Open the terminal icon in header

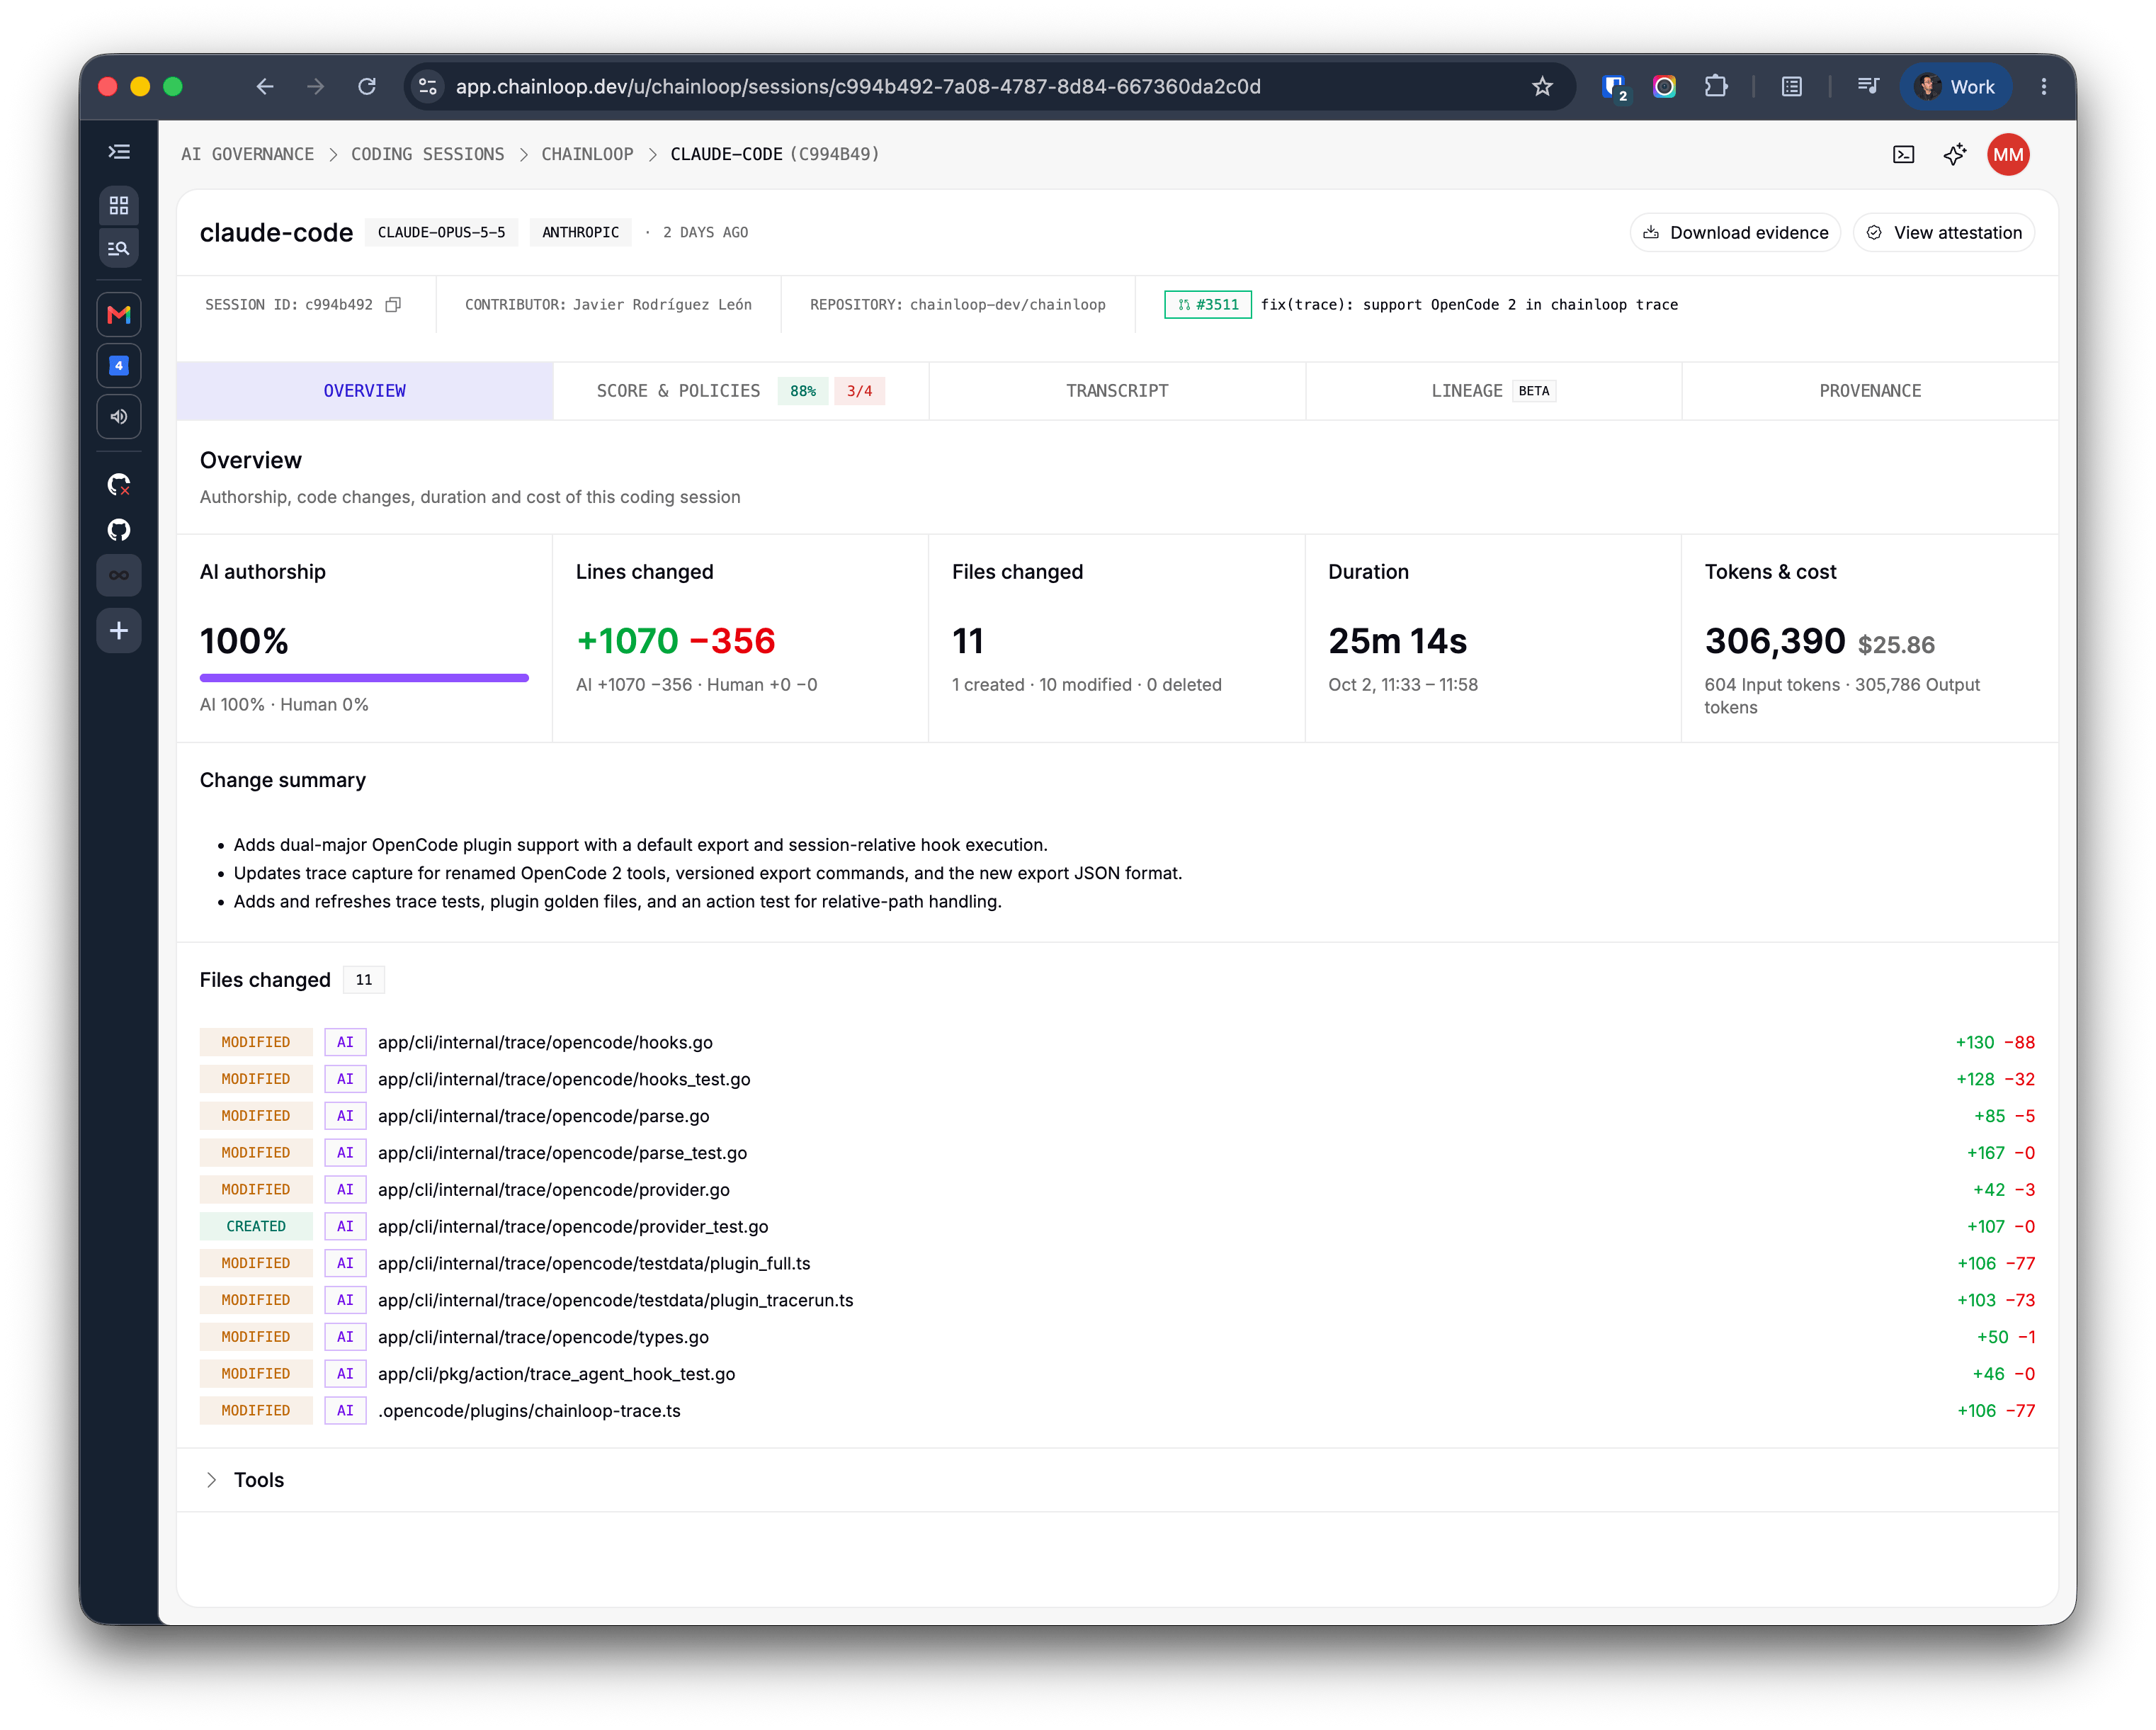[1903, 154]
